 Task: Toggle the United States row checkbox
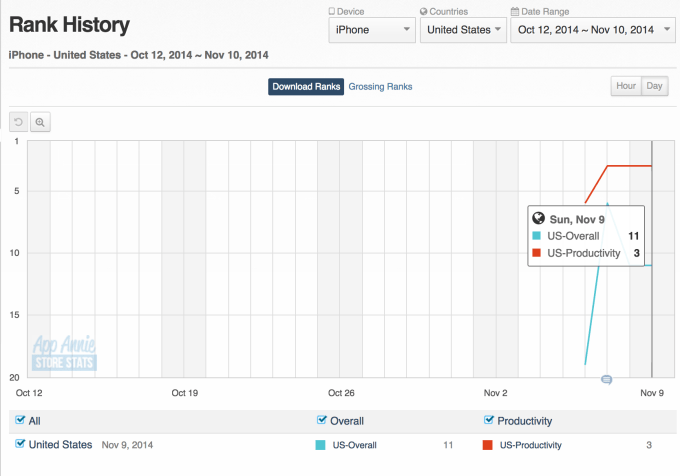[21, 444]
